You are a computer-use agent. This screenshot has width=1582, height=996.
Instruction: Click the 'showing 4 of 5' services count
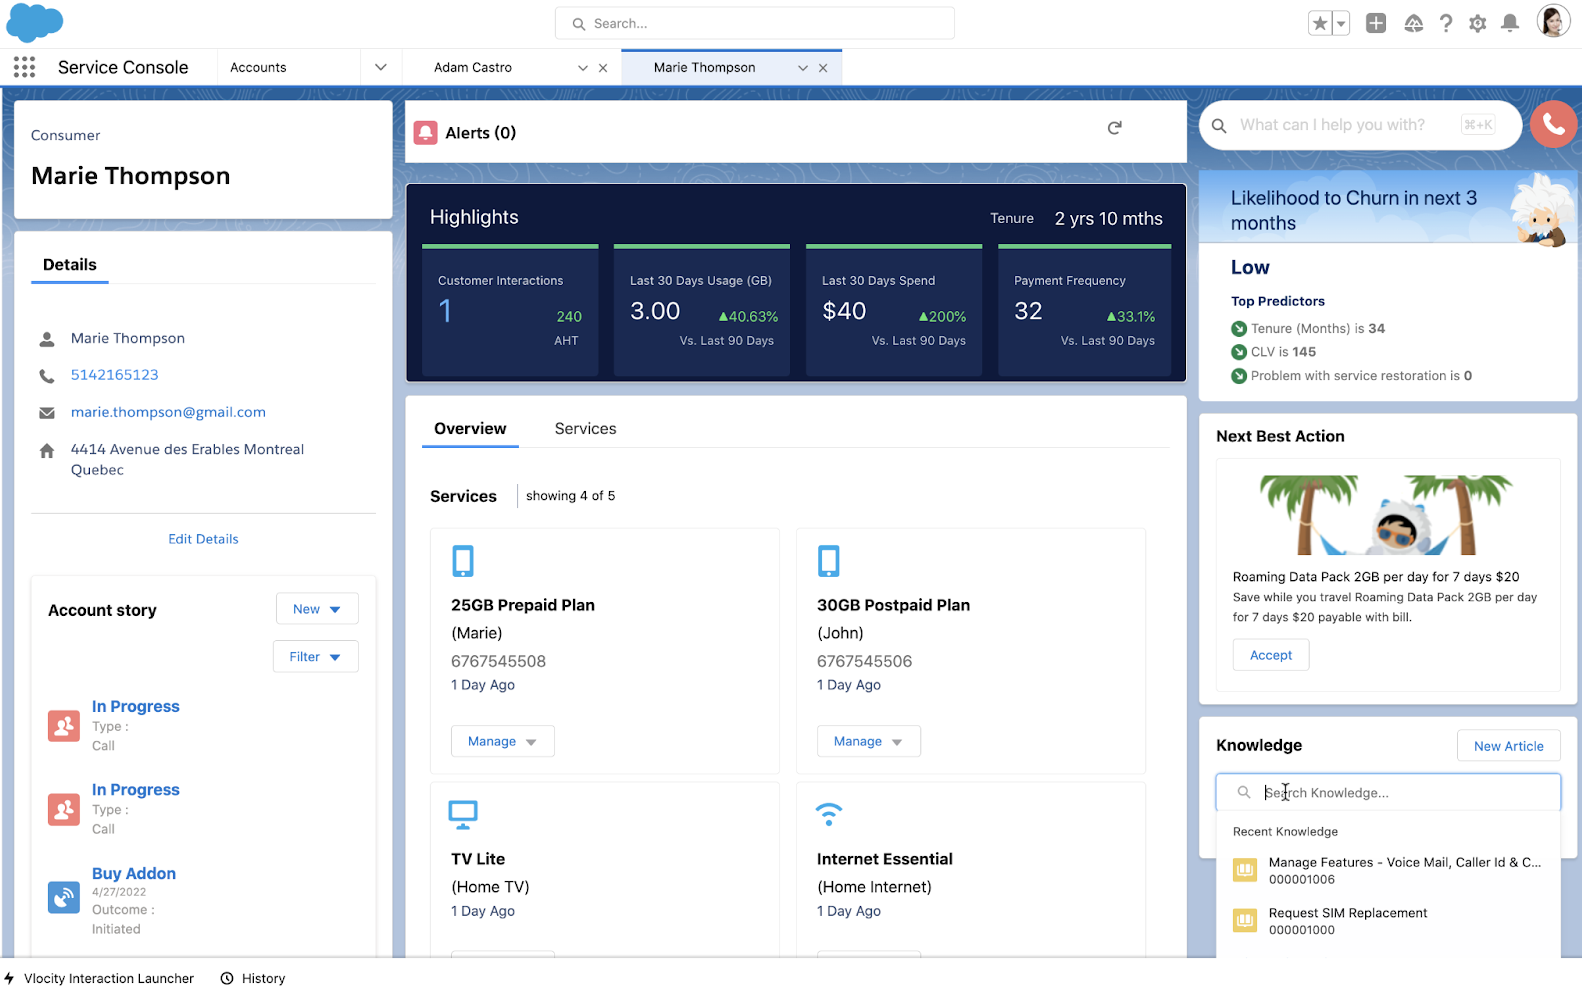pos(571,496)
